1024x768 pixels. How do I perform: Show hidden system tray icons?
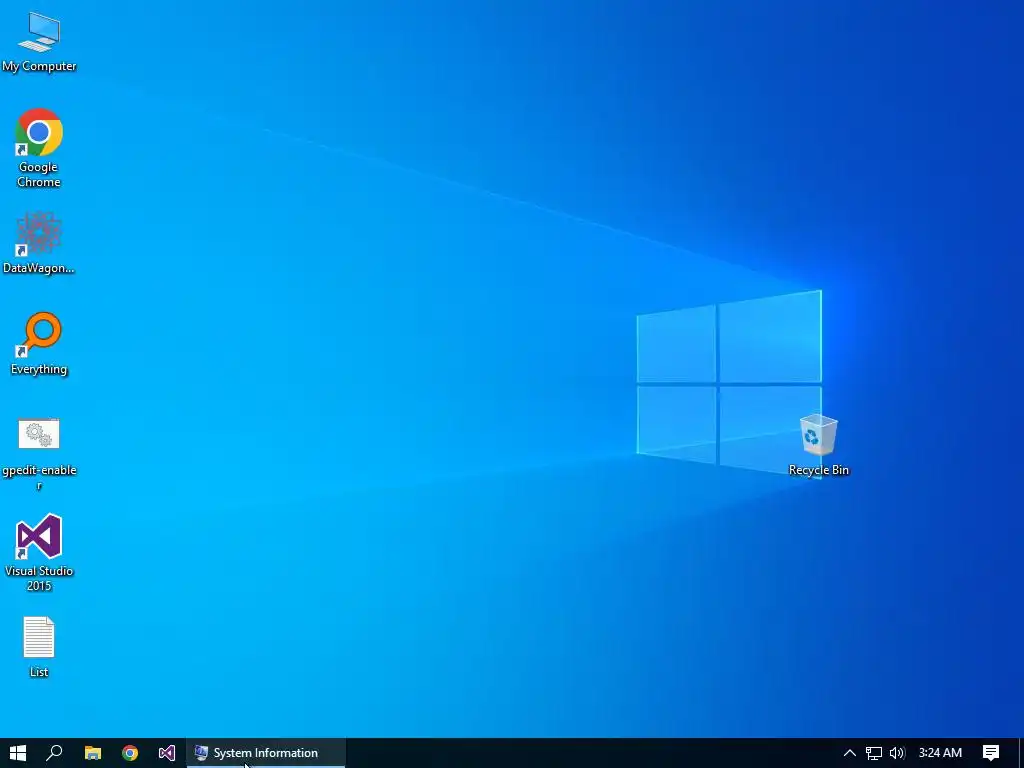[x=850, y=753]
